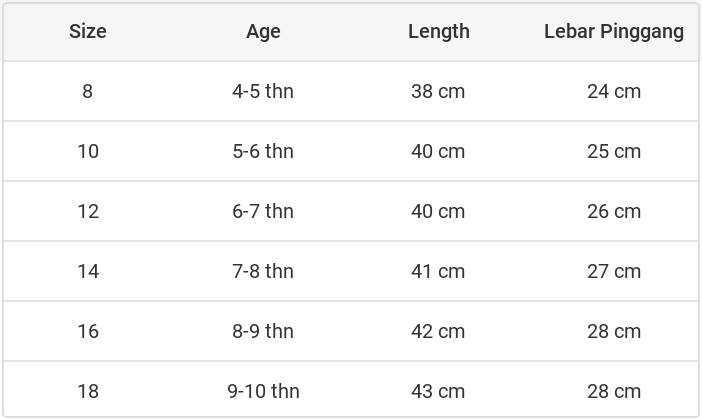Select the size 14 cell
Viewport: 702px width, 420px height.
[x=88, y=271]
